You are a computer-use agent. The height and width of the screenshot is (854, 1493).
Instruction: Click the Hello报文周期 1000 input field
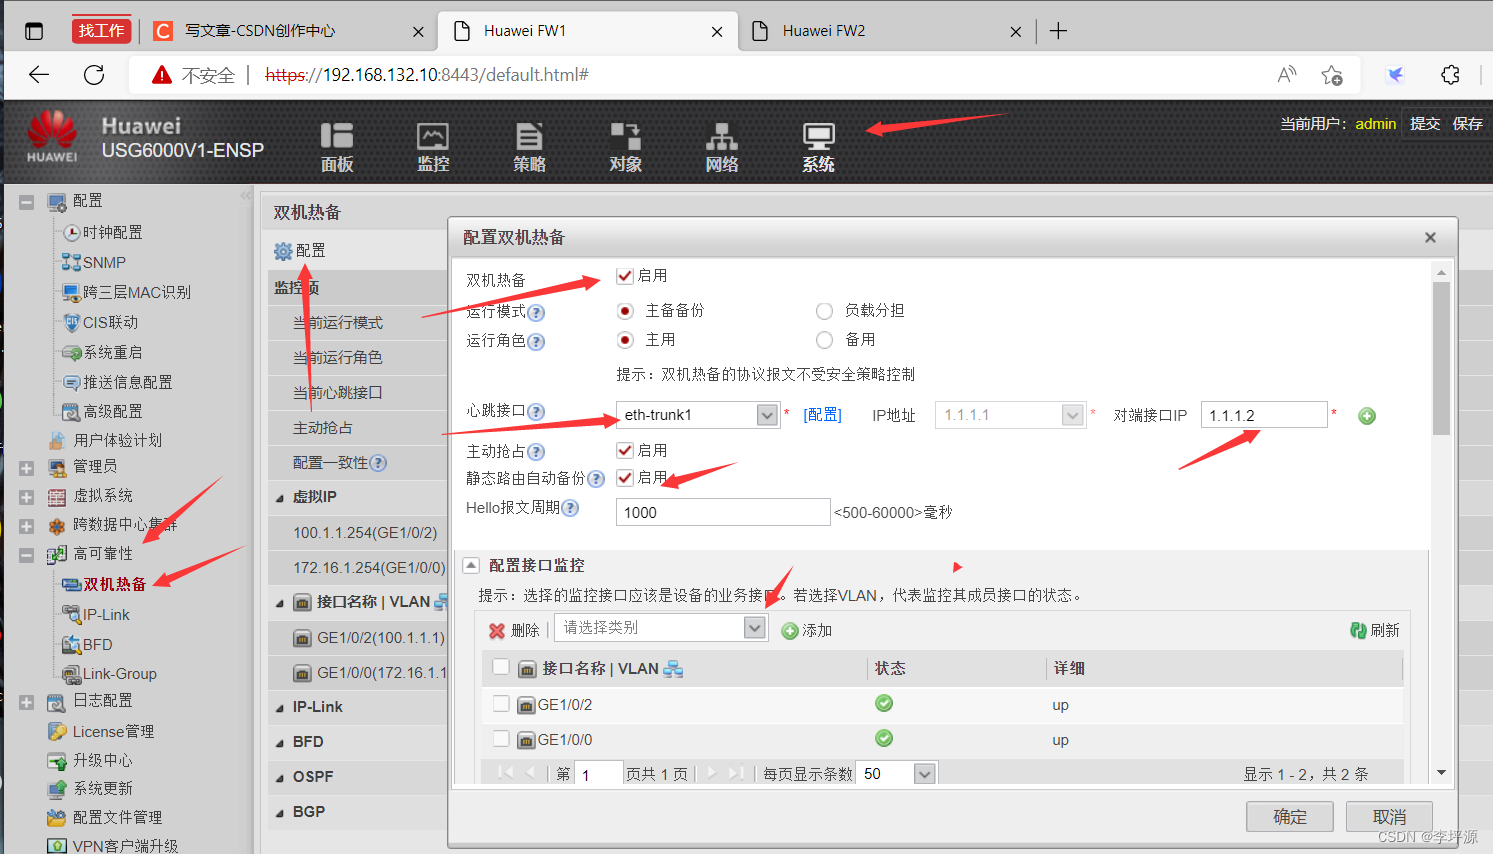coord(723,512)
